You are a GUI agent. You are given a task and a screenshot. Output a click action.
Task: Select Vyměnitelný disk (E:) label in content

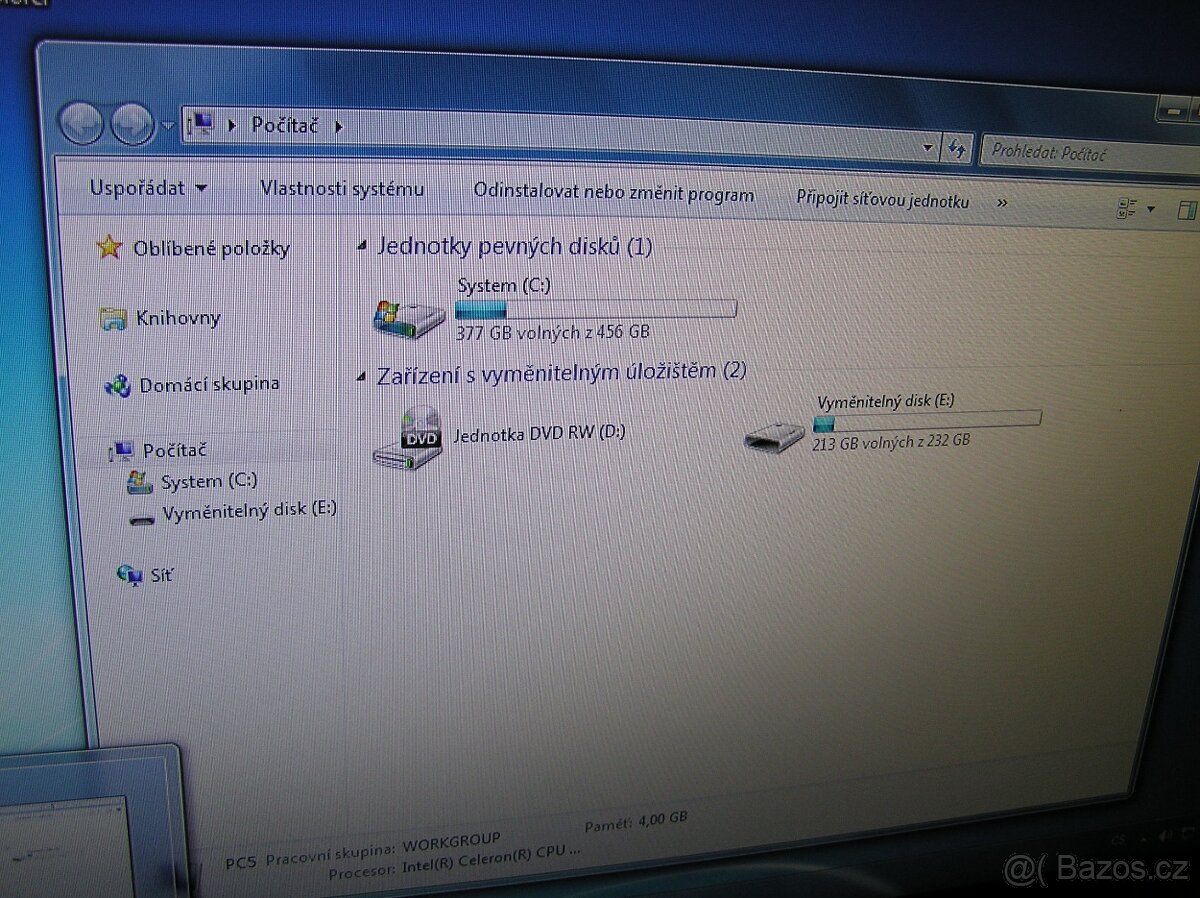pyautogui.click(x=886, y=402)
